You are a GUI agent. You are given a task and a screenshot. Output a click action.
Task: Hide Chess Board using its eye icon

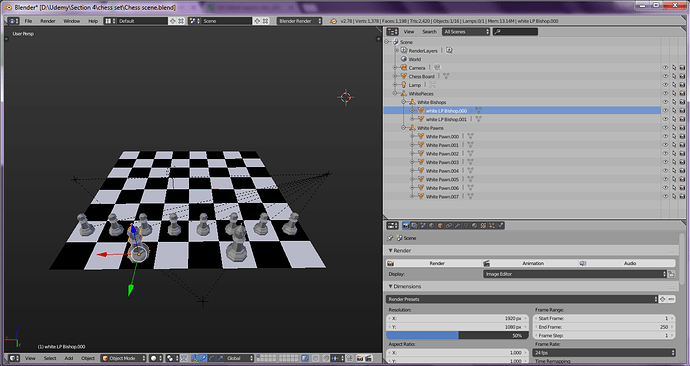pyautogui.click(x=665, y=76)
